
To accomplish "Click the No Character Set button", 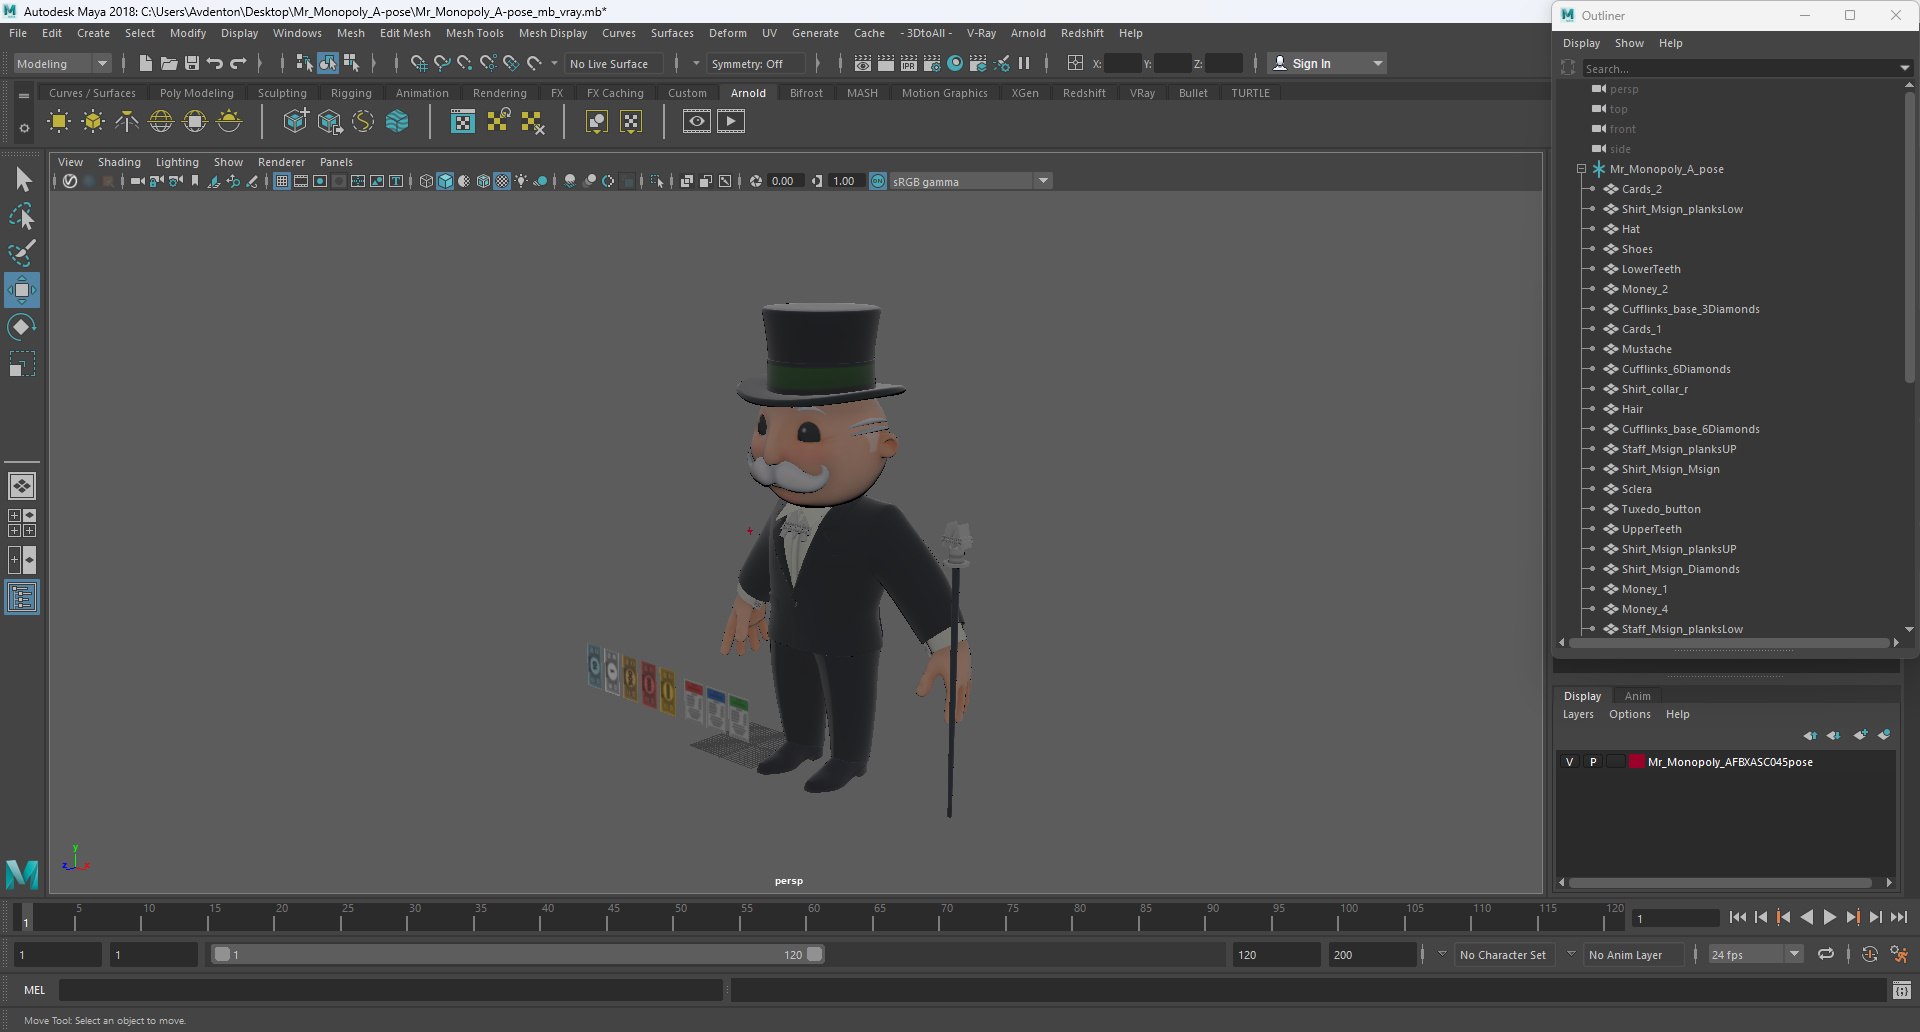I will point(1502,955).
